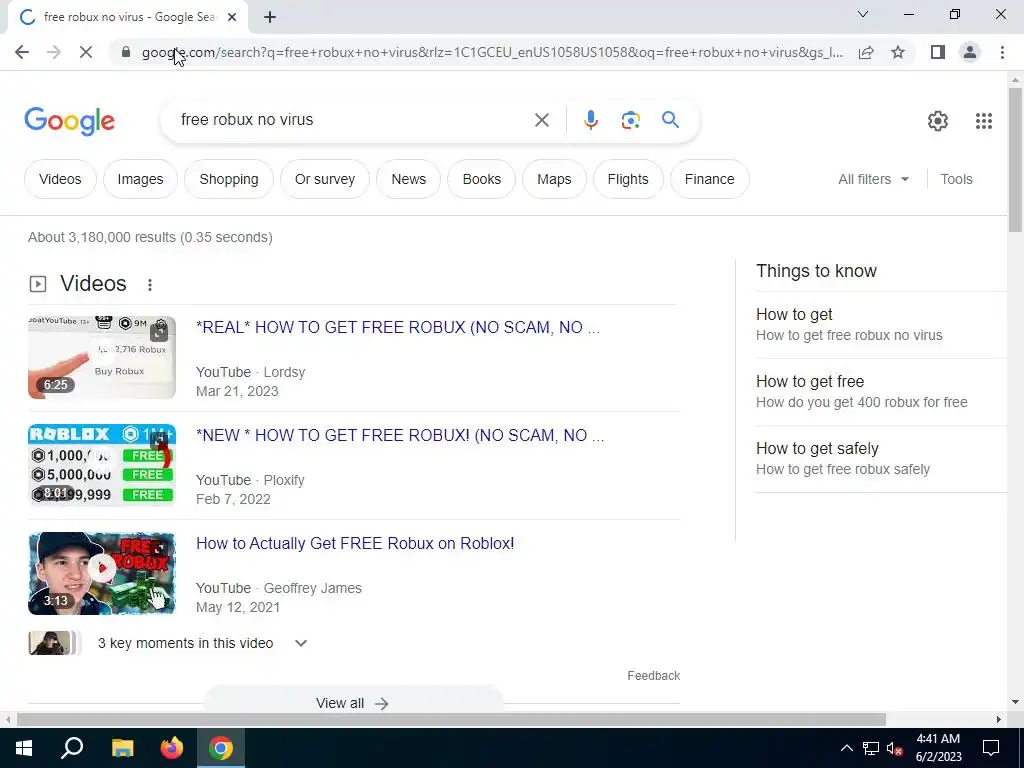
Task: Open the *NEW * HOW TO GET FREE ROBUX! link
Action: (400, 436)
